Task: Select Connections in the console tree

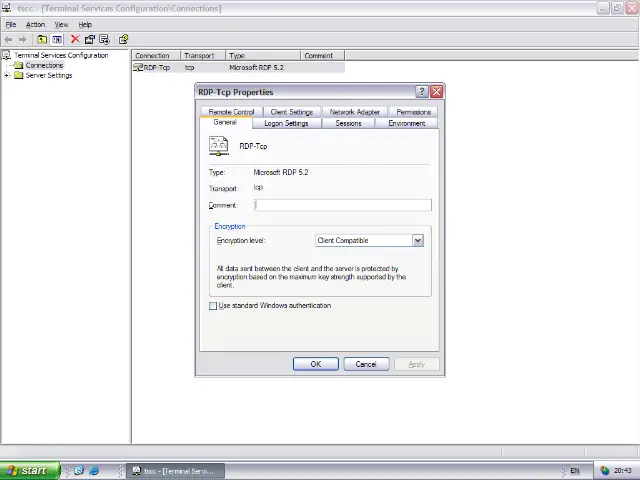Action: [44, 65]
